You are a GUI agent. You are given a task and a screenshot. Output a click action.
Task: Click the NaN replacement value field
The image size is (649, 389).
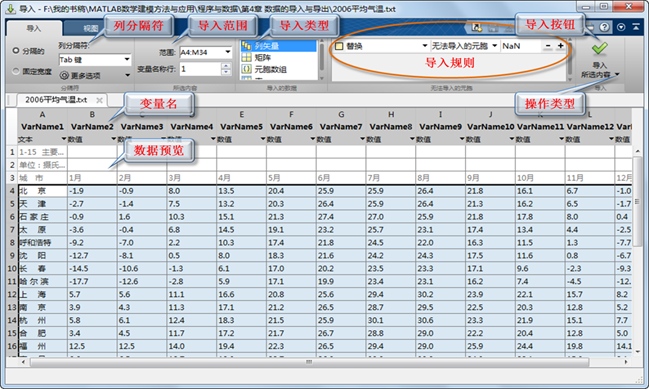click(x=521, y=46)
